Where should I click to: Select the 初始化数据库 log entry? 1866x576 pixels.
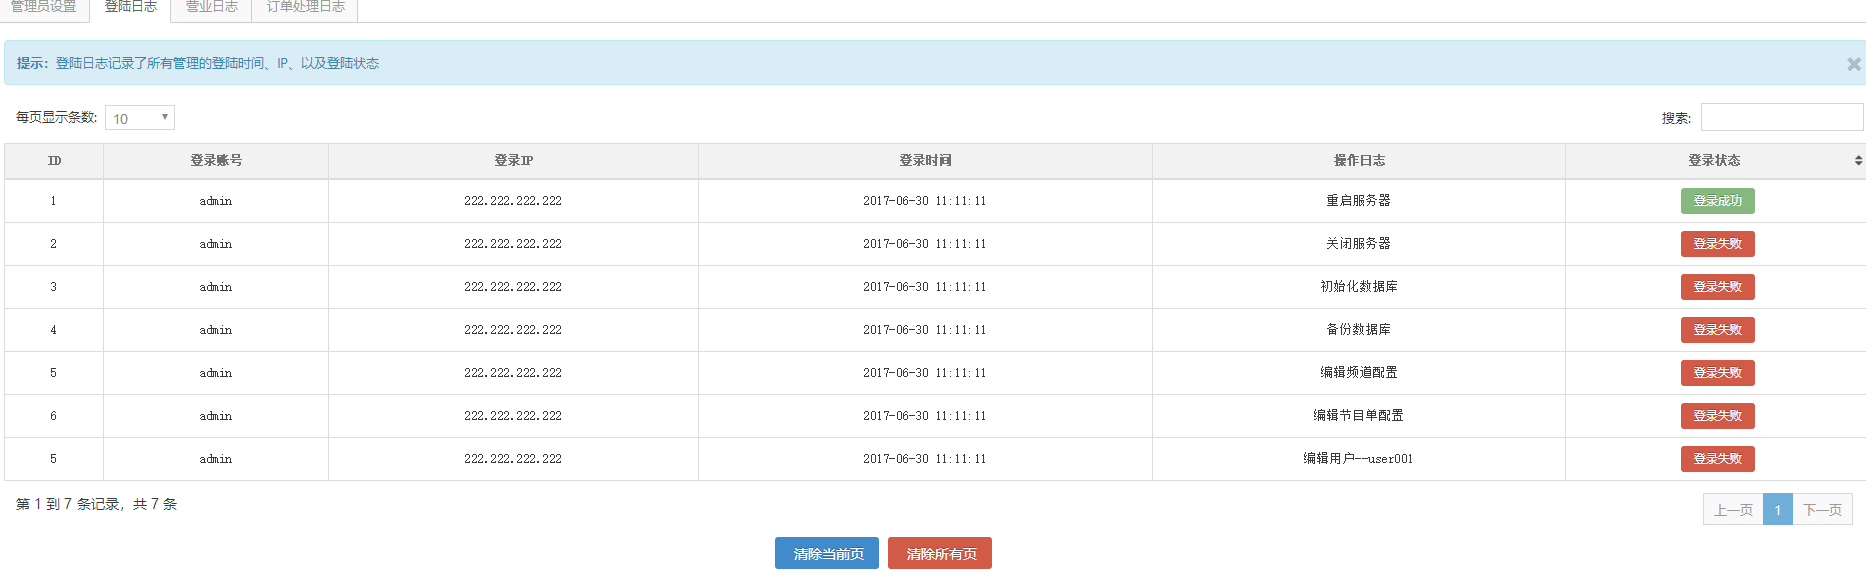tap(1358, 287)
